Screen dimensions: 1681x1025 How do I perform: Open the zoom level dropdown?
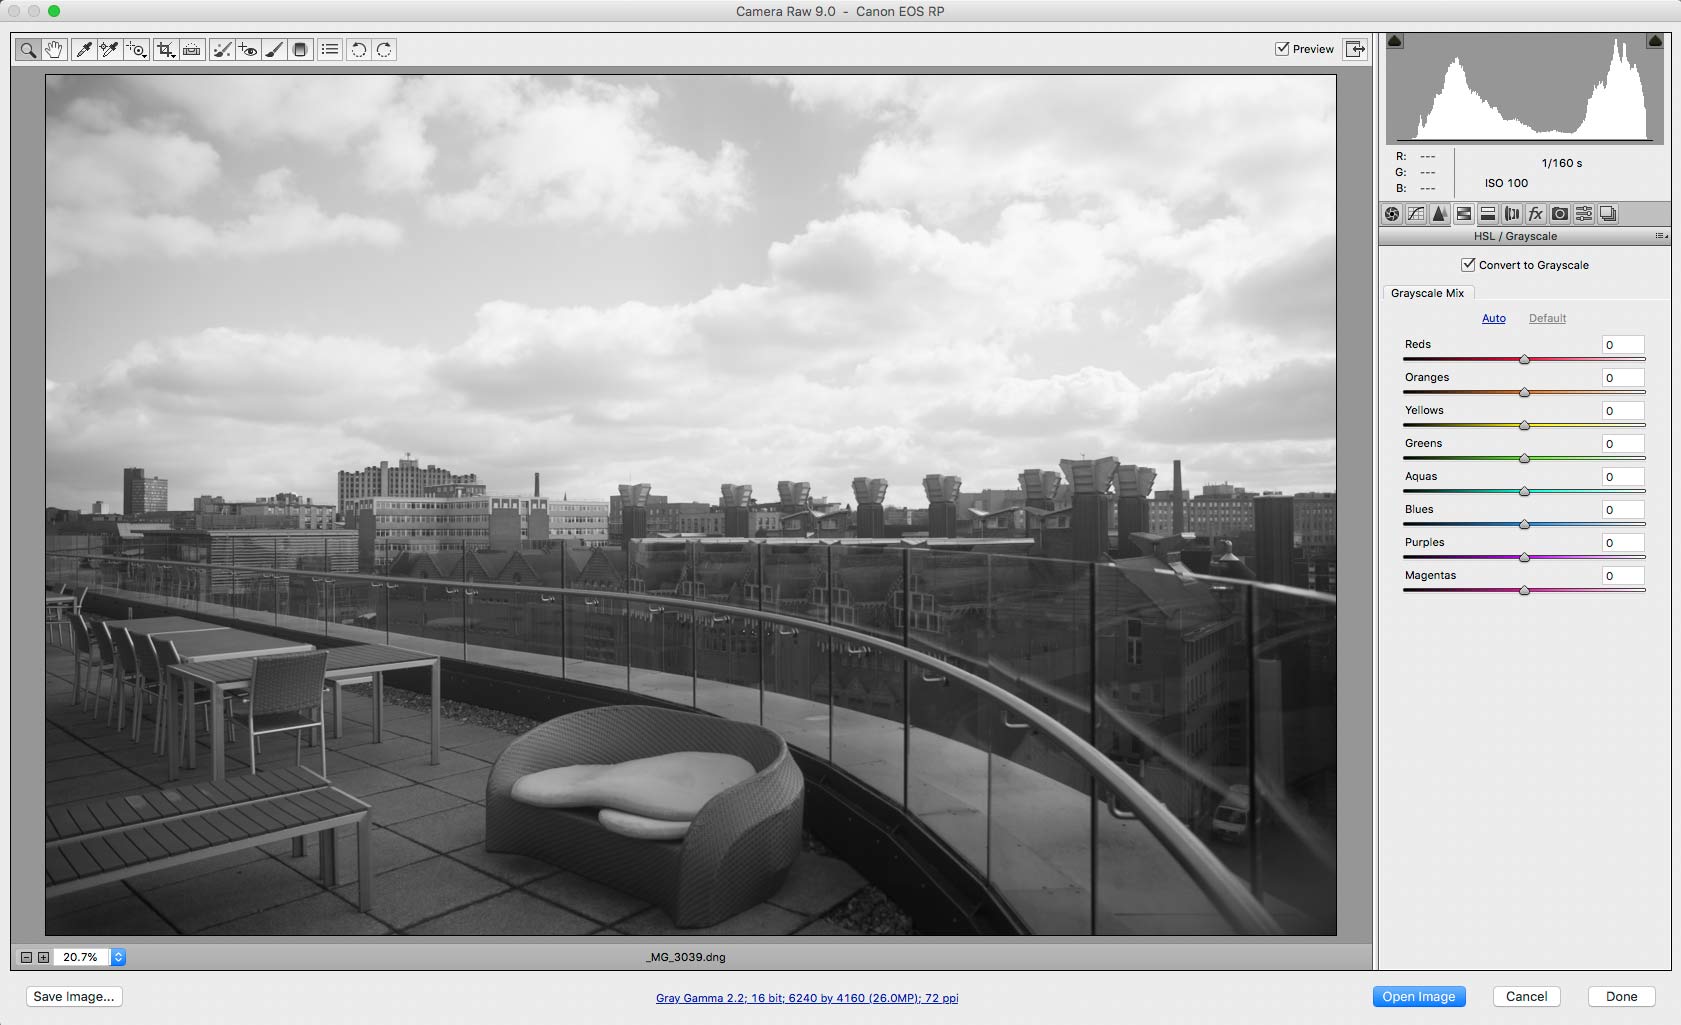pos(118,957)
